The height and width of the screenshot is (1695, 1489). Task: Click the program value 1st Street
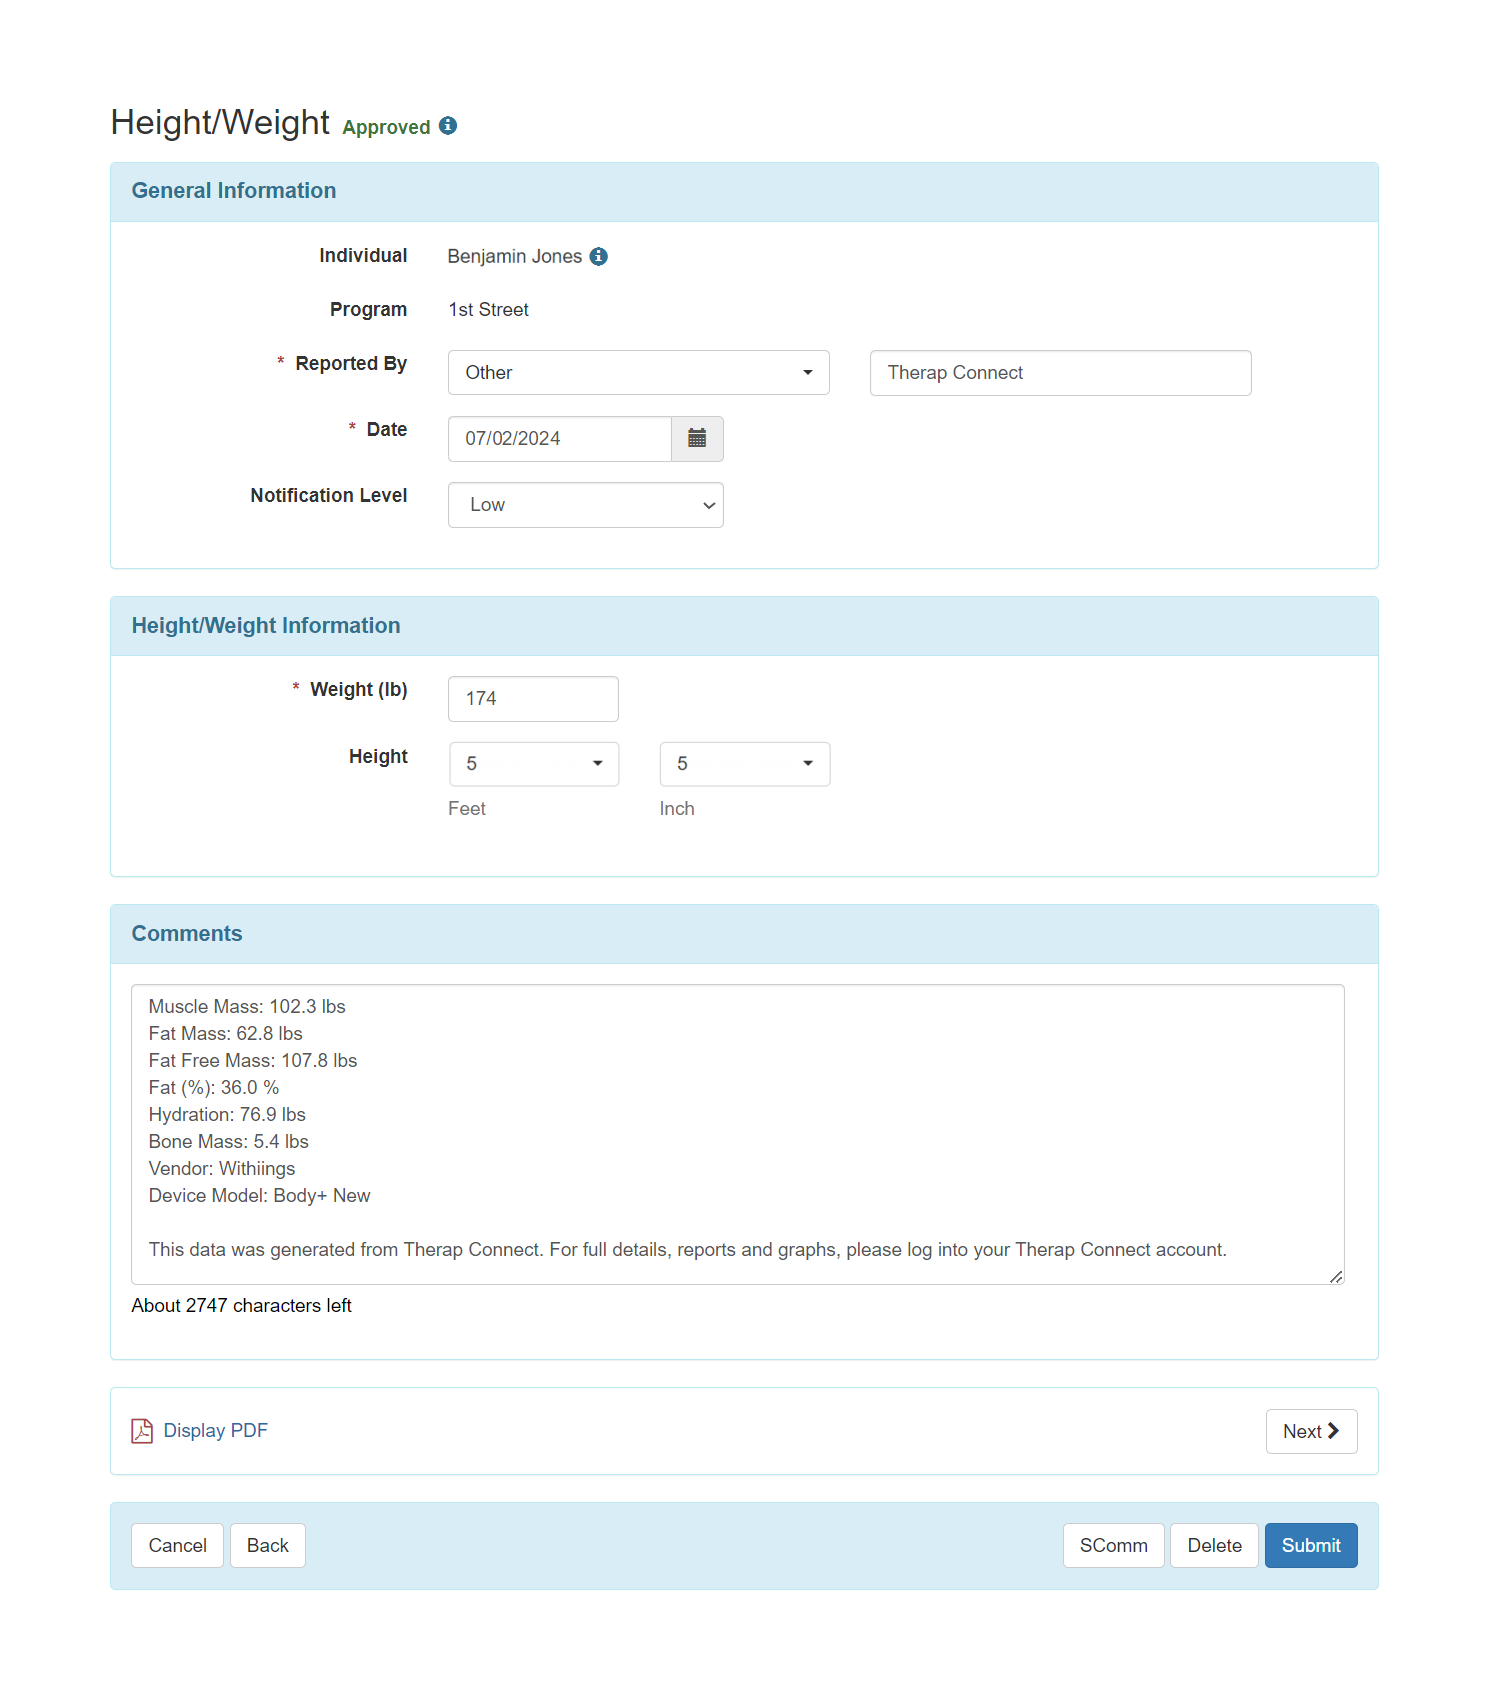point(489,310)
